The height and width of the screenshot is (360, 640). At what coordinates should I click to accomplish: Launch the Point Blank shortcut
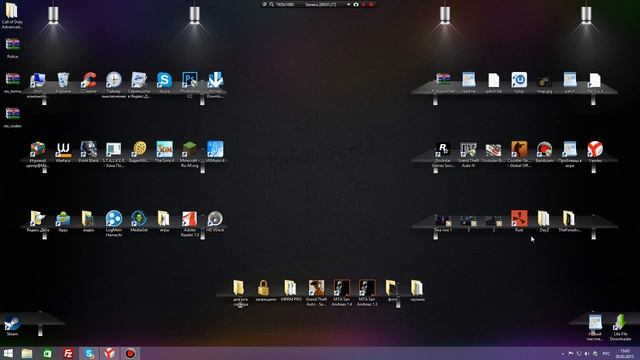point(89,150)
